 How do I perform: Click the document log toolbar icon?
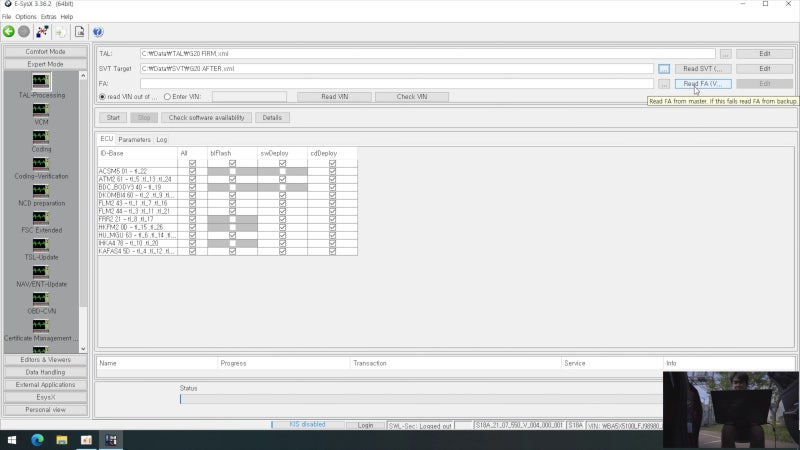(x=80, y=32)
